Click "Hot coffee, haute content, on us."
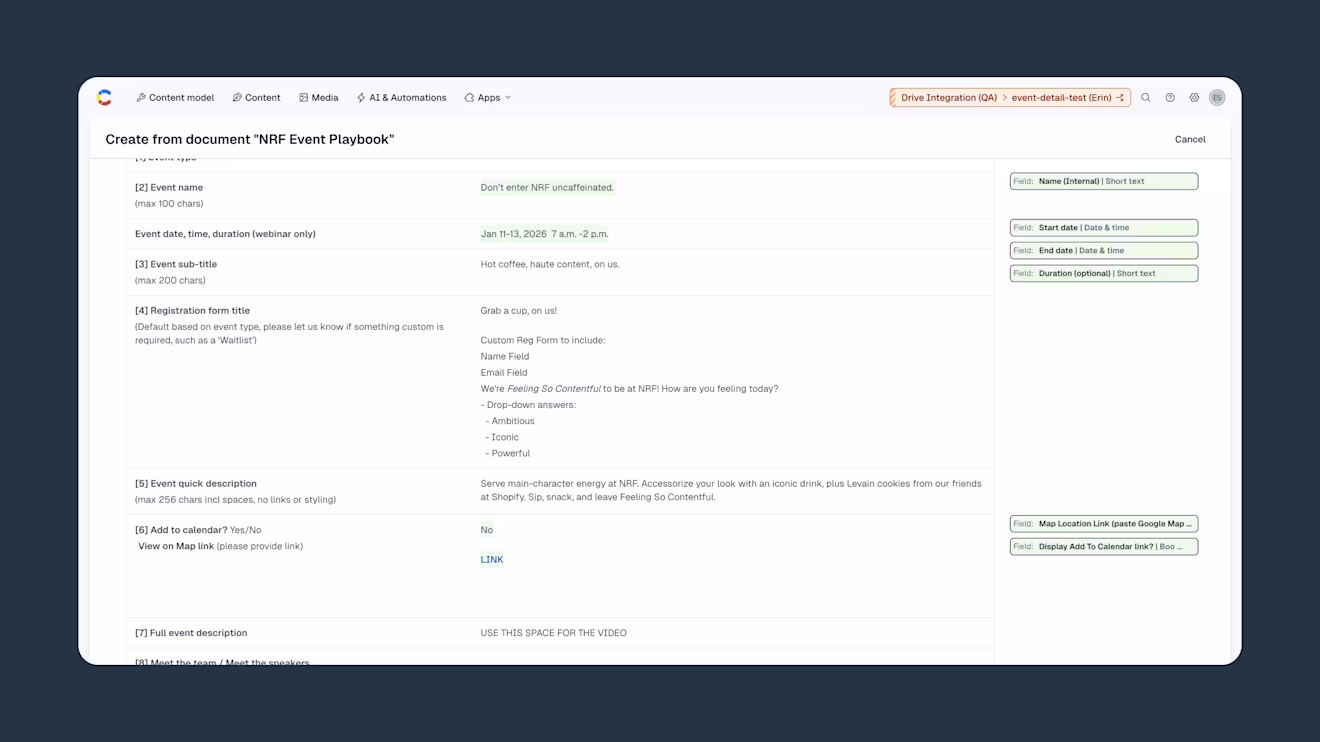 pos(550,264)
